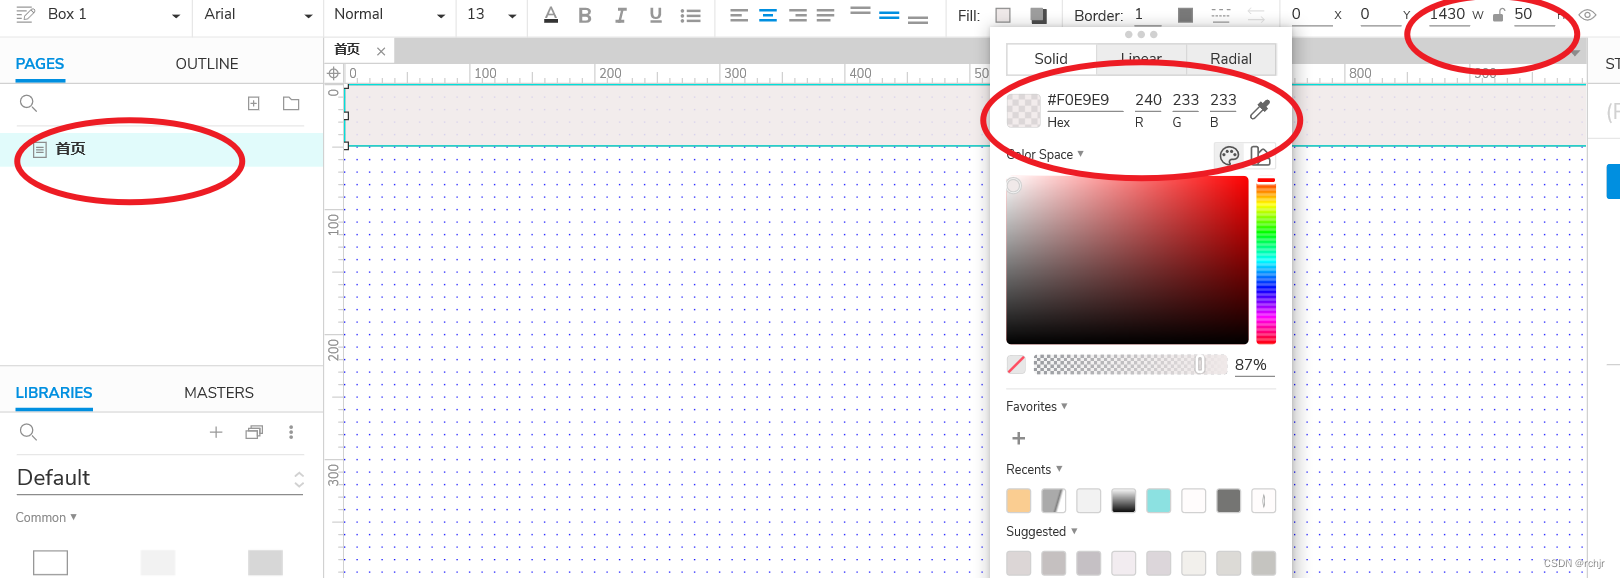
Task: Switch to the LIBRARIES tab
Action: pos(54,393)
